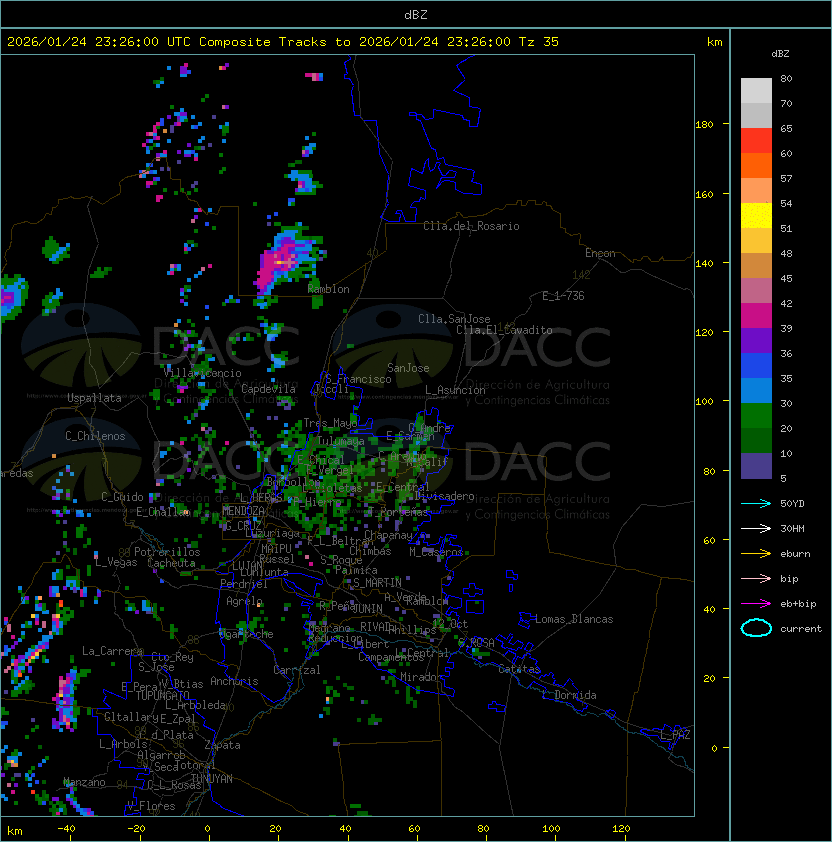The height and width of the screenshot is (842, 832).
Task: Select the orange 60 dBZ color swatch
Action: tap(756, 165)
